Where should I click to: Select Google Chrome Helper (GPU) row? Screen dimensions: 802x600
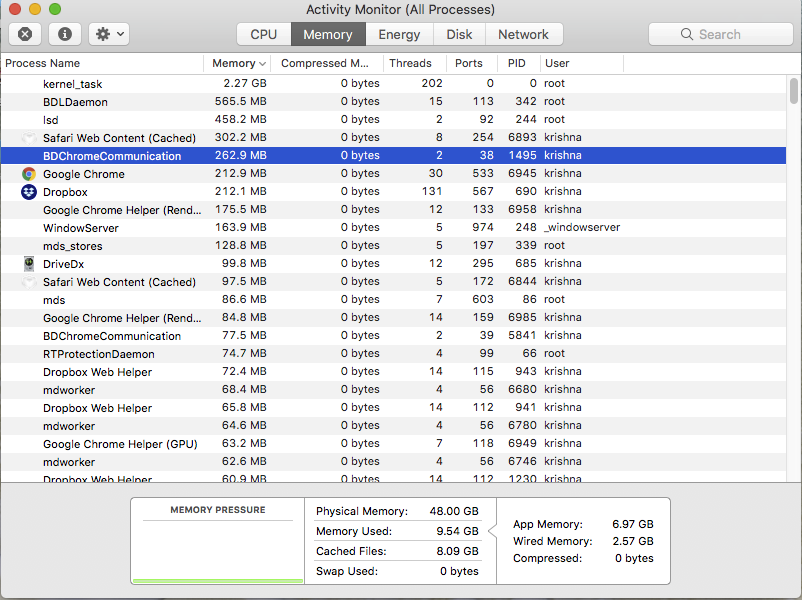point(393,443)
